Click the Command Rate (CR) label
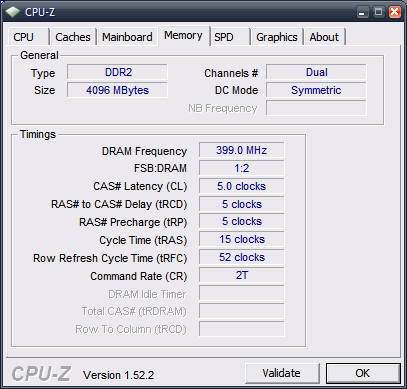The width and height of the screenshot is (407, 389). [139, 276]
